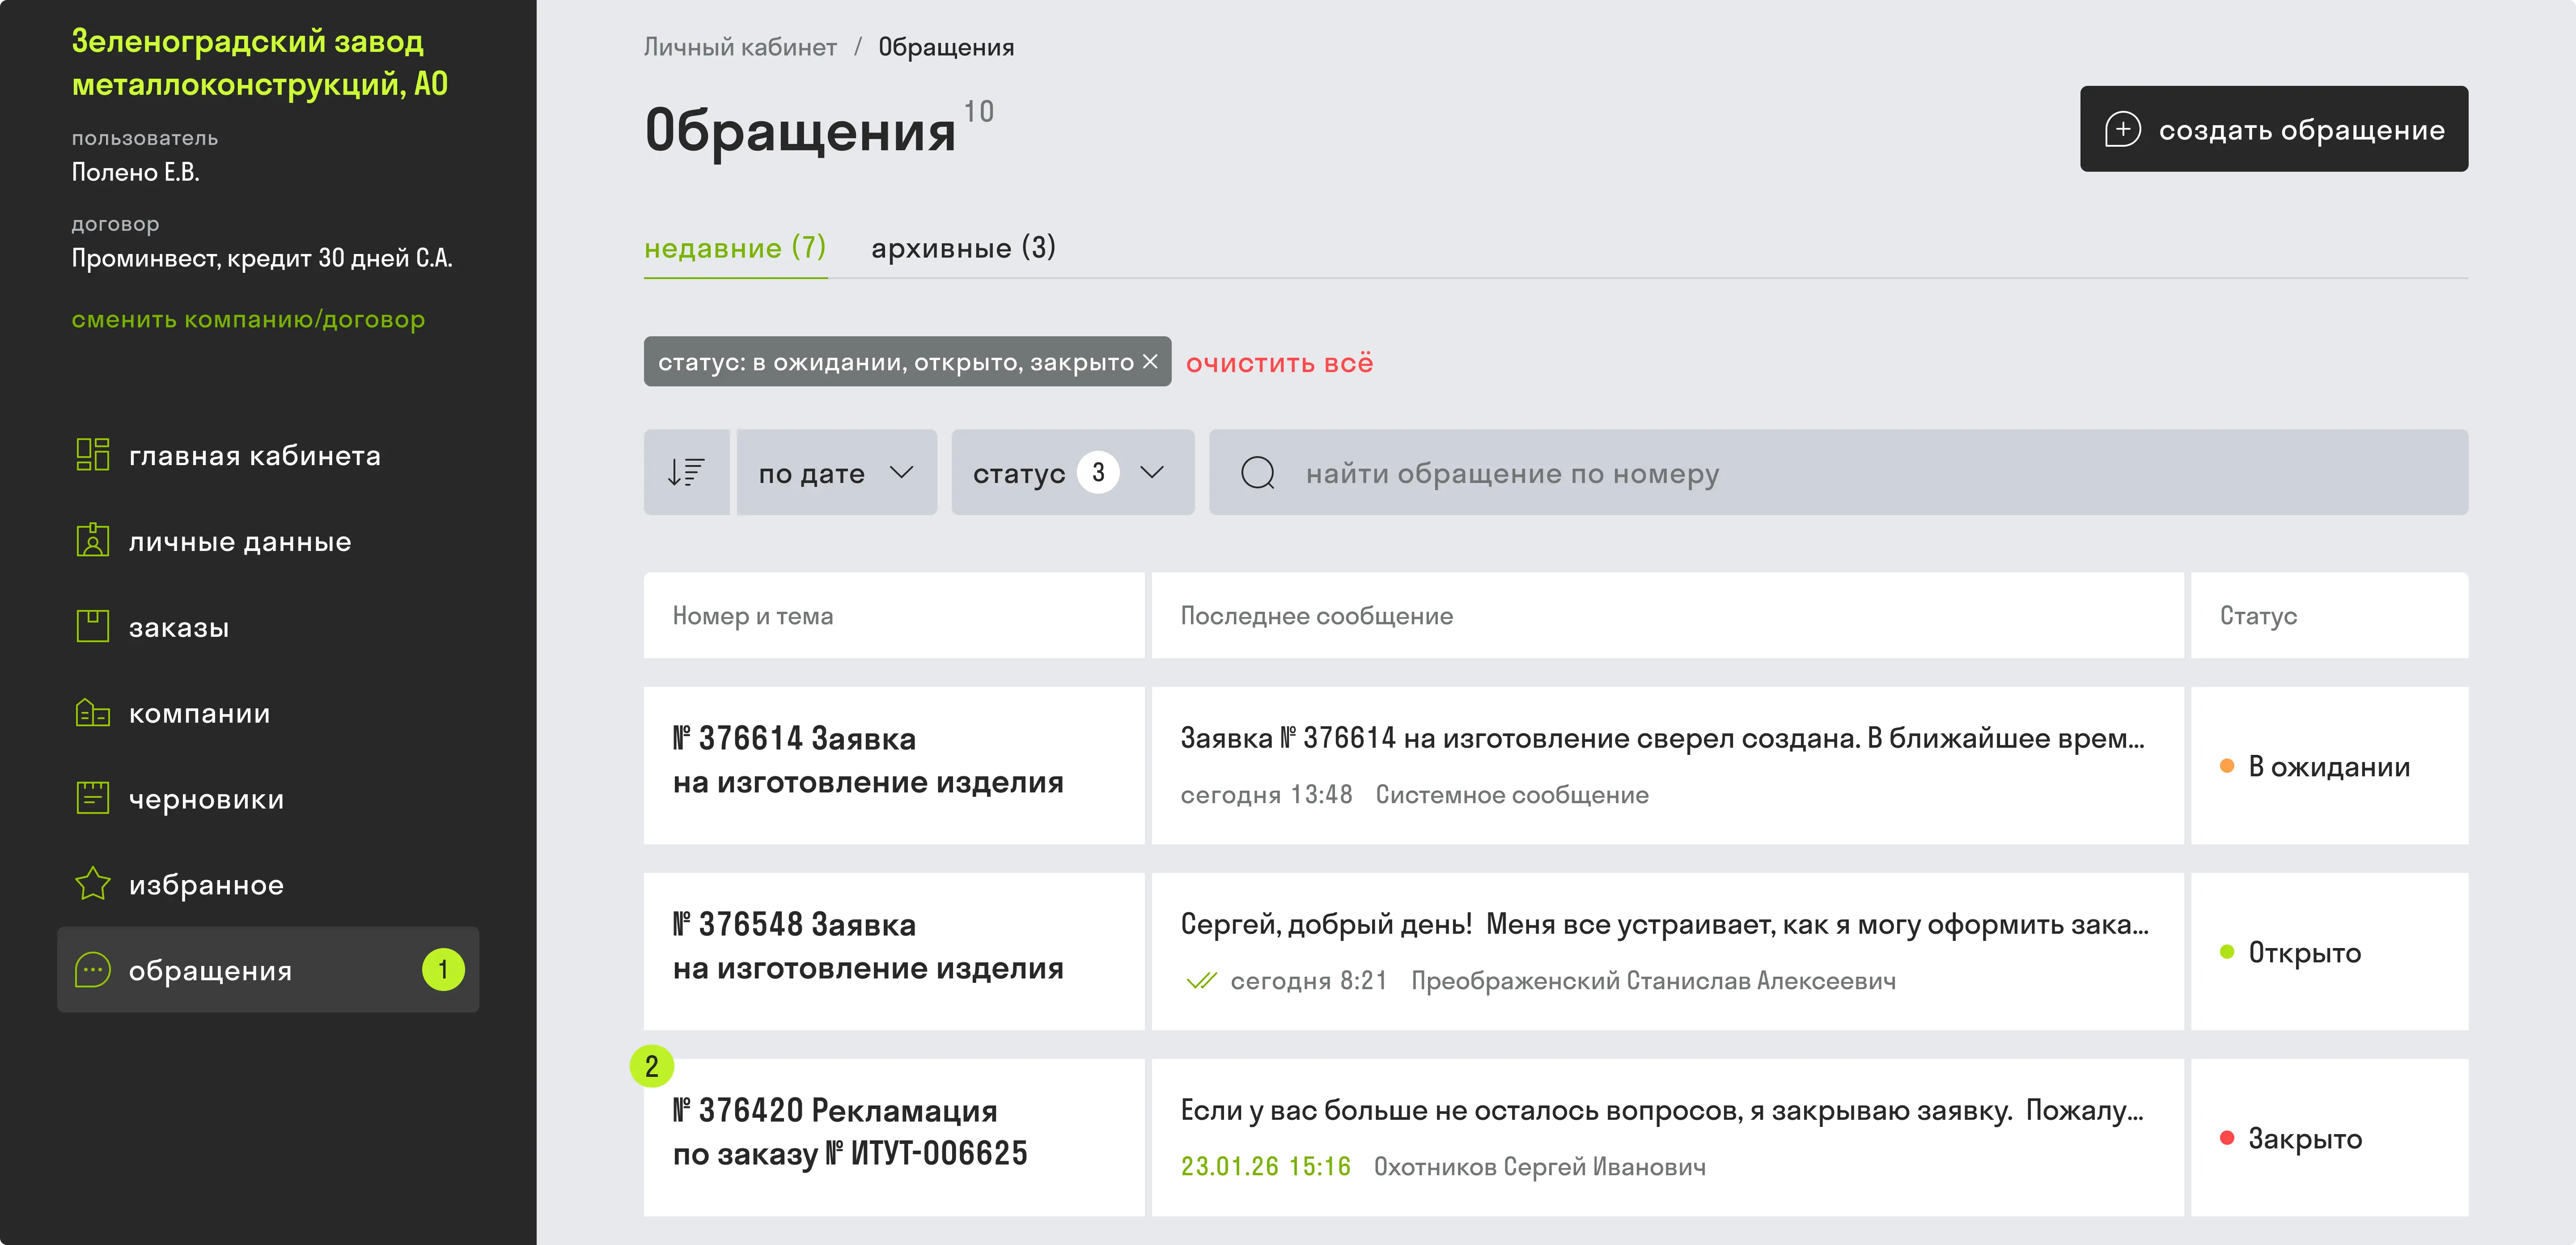Open личные данные menu item
This screenshot has height=1245, width=2576.
pos(268,541)
